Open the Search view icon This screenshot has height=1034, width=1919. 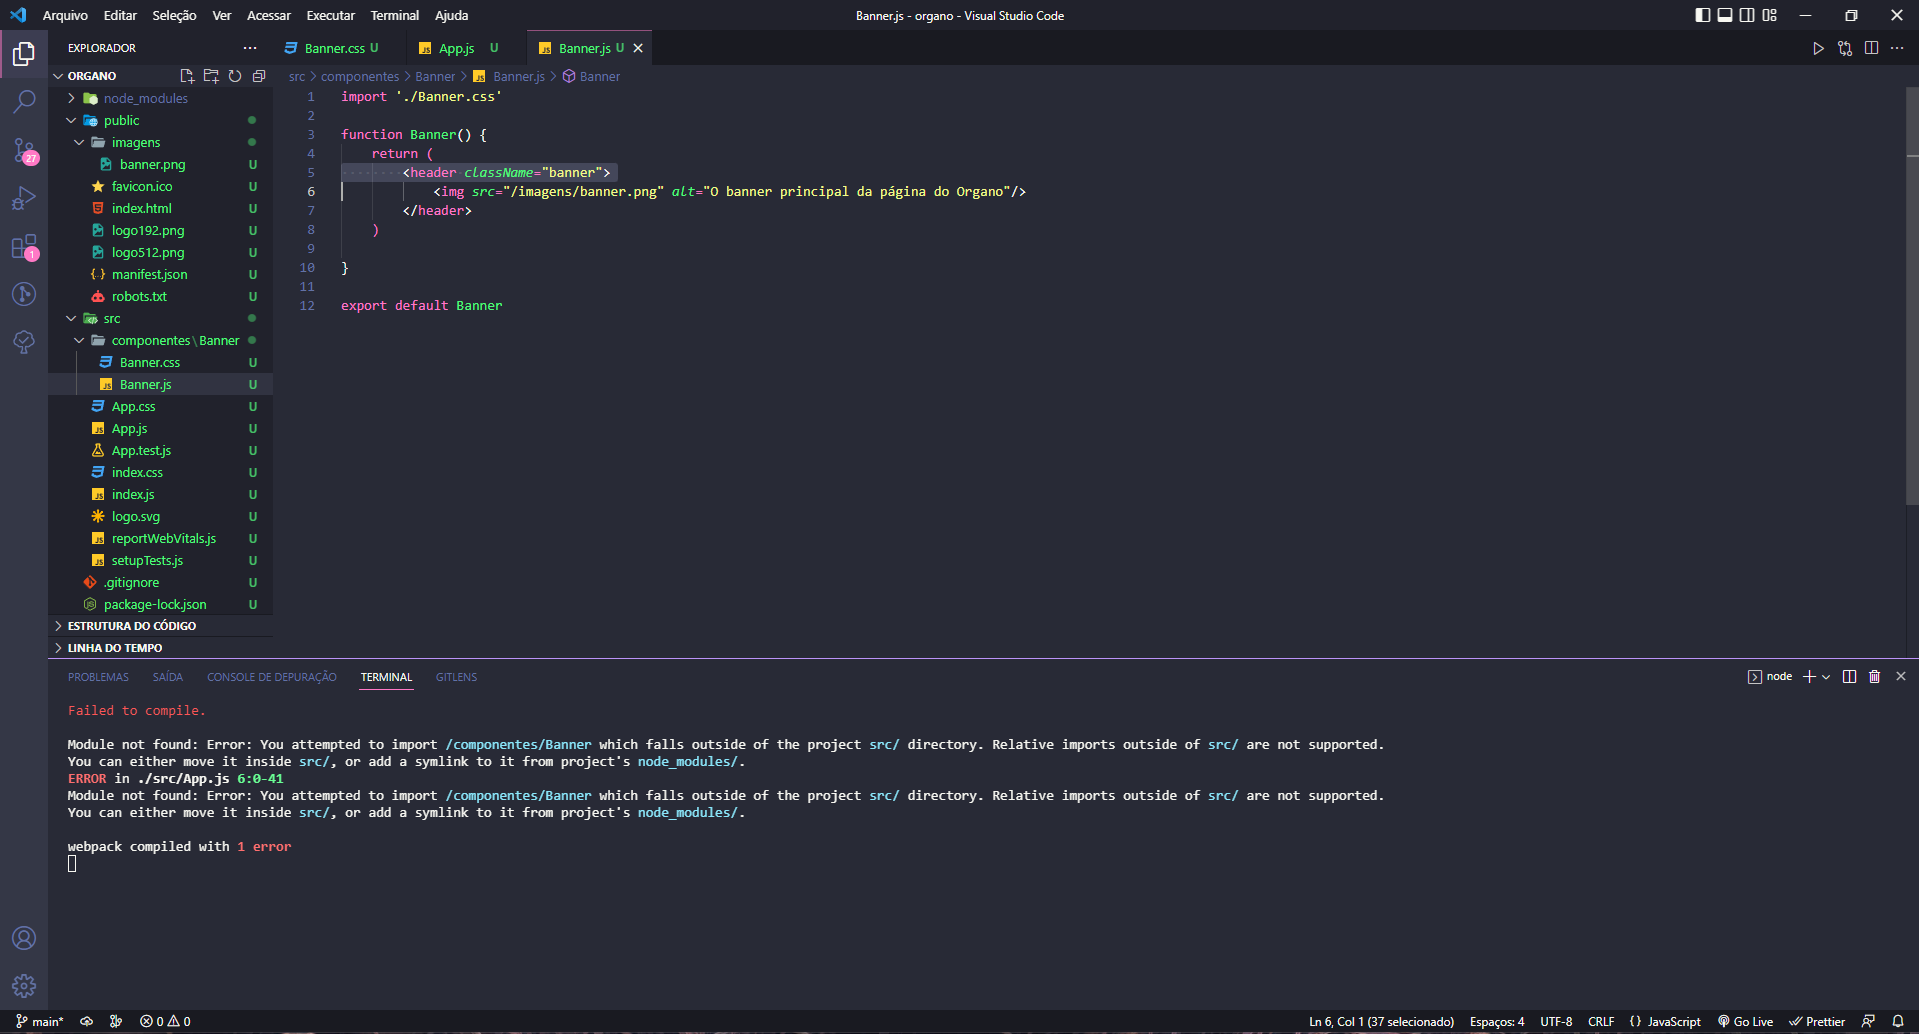[x=24, y=101]
